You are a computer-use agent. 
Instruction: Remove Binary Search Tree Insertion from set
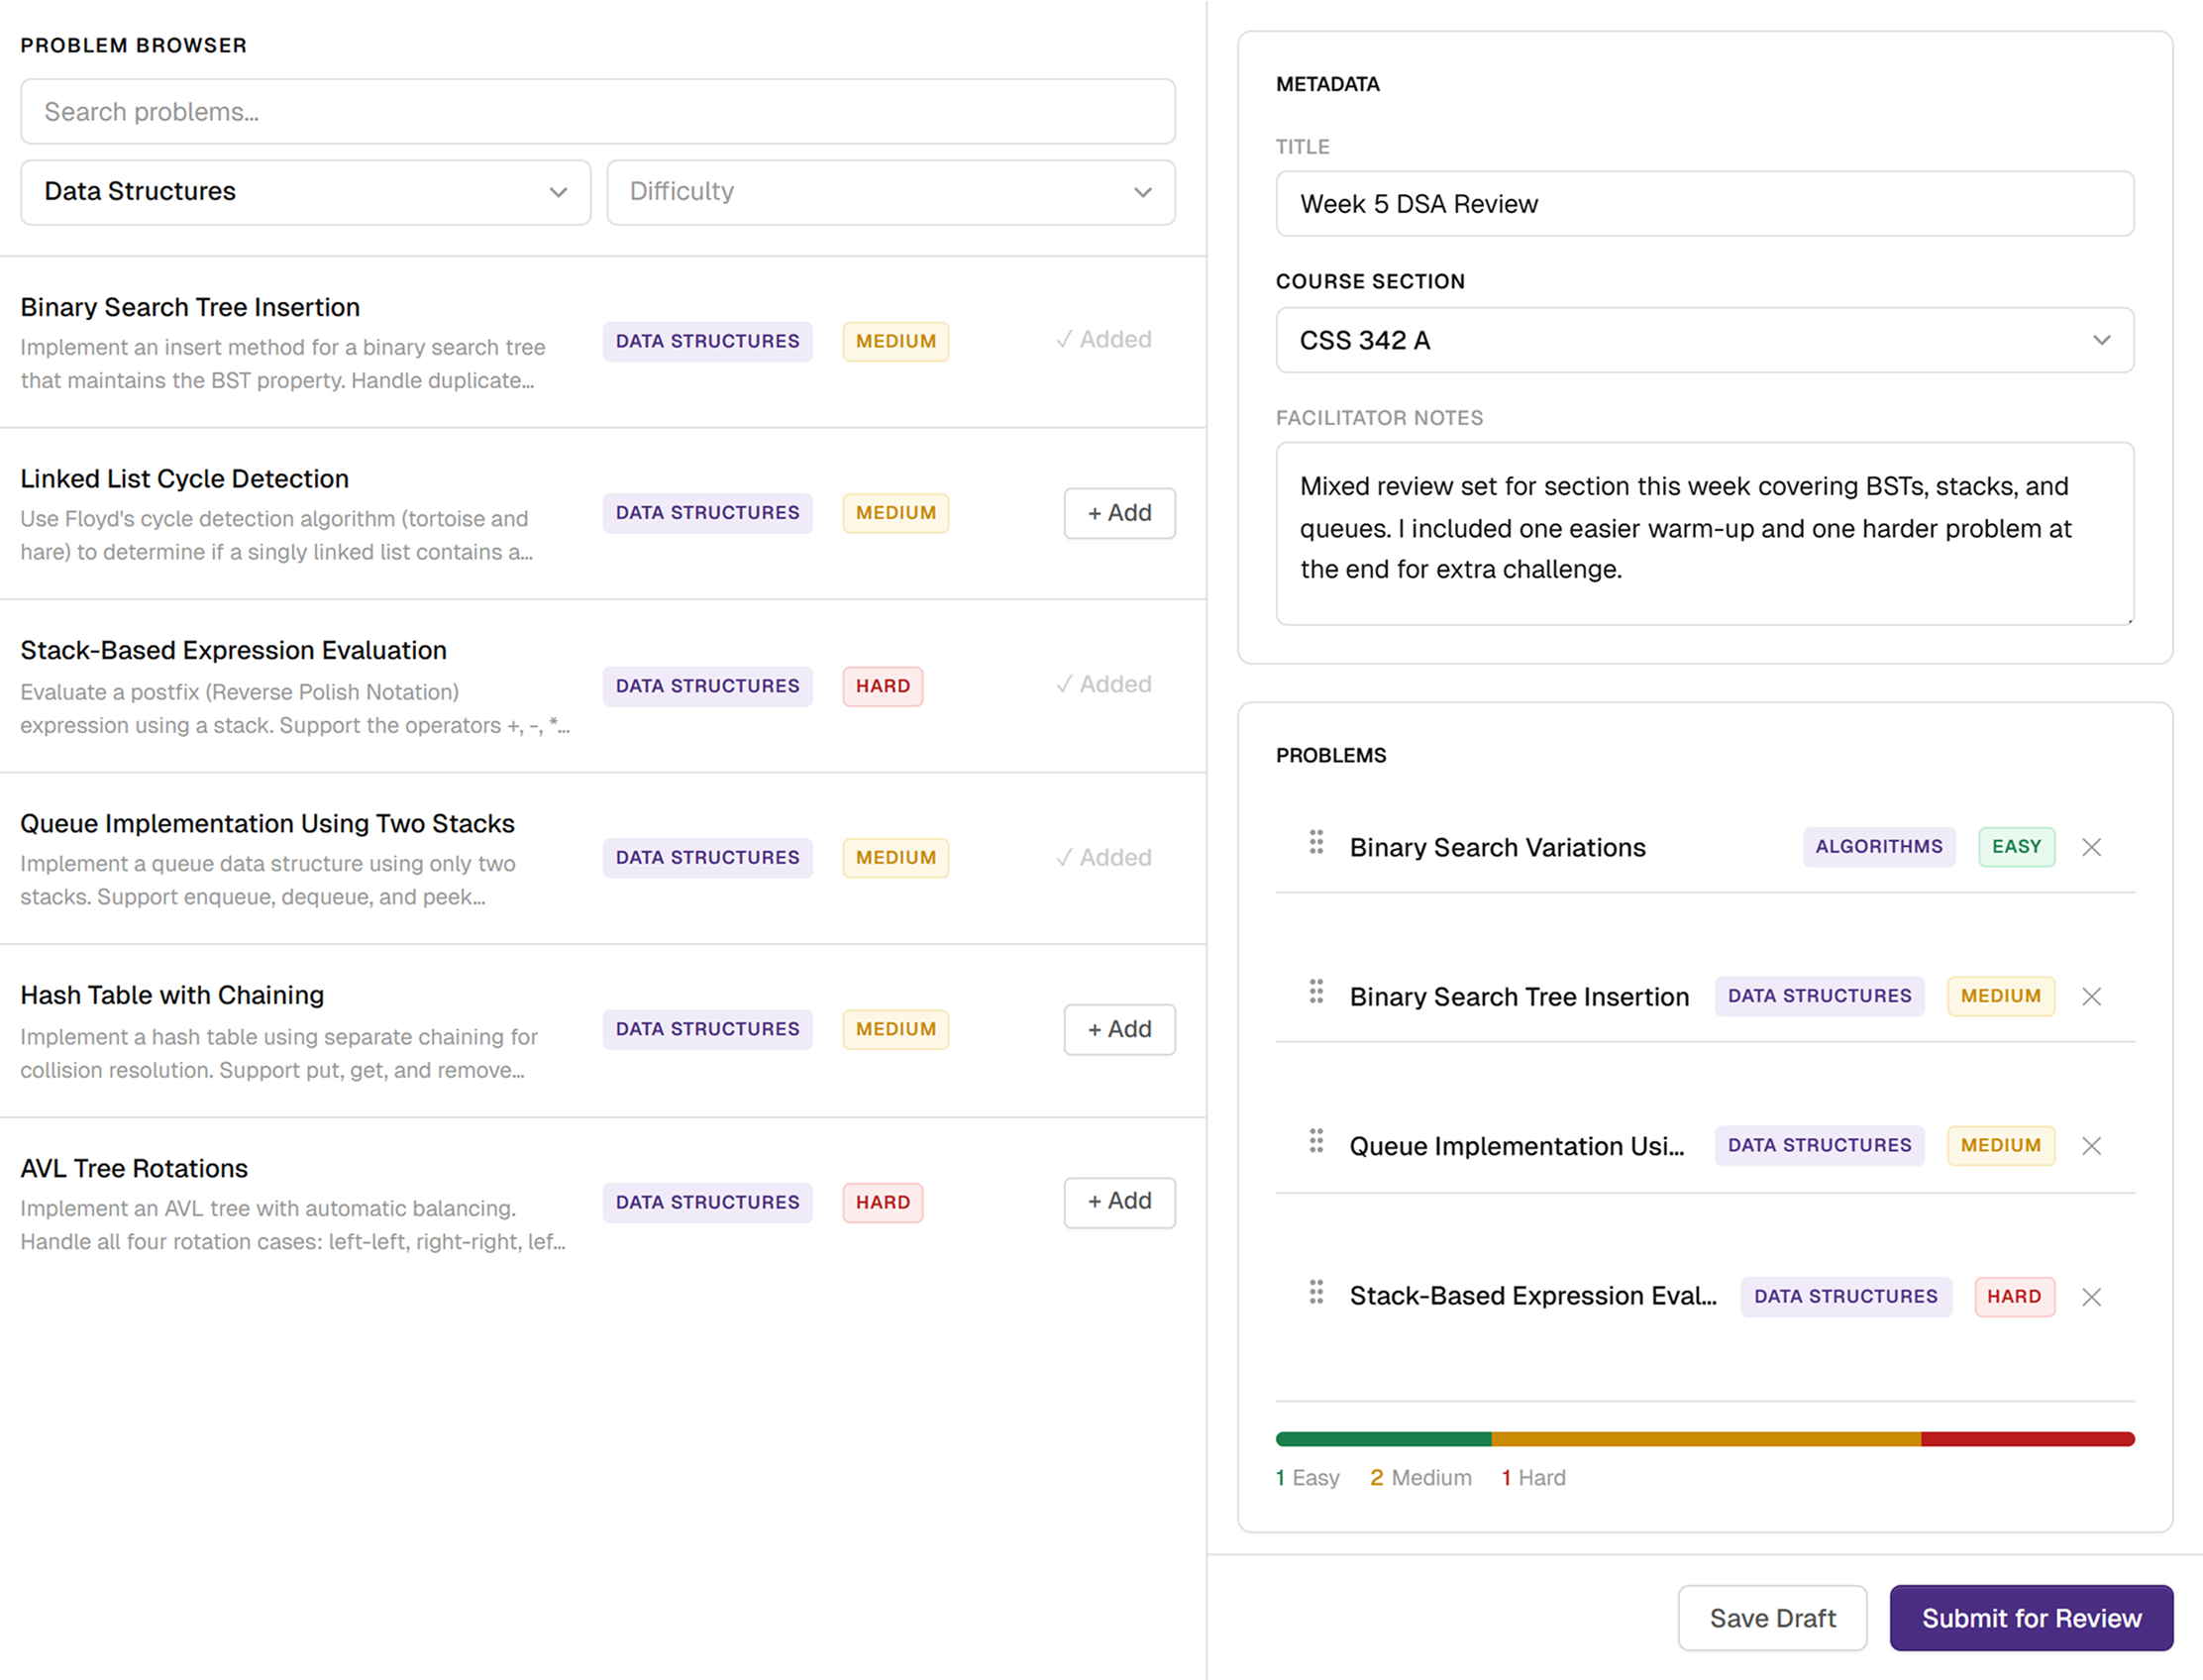[x=2091, y=996]
